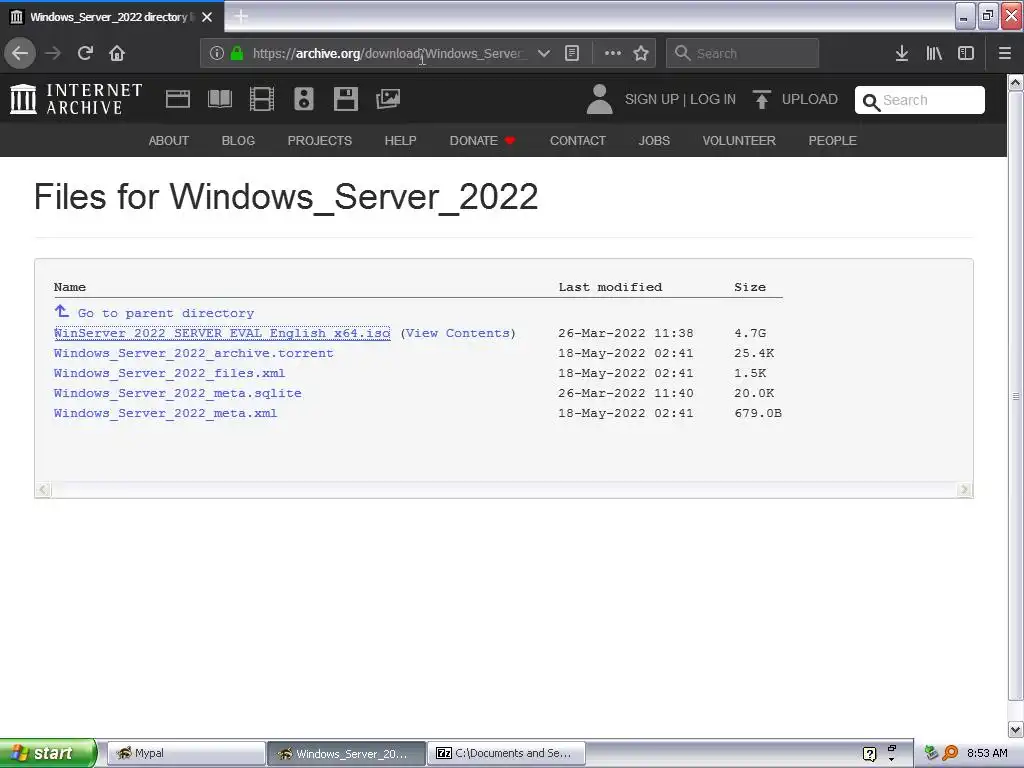
Task: Open the Software floppy disk icon
Action: pos(345,99)
